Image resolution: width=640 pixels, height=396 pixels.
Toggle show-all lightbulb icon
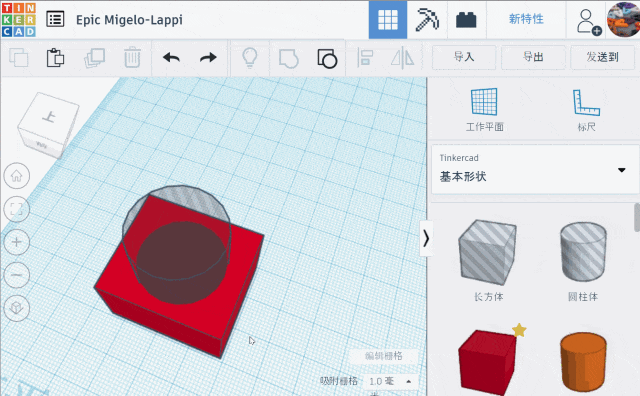(x=250, y=58)
